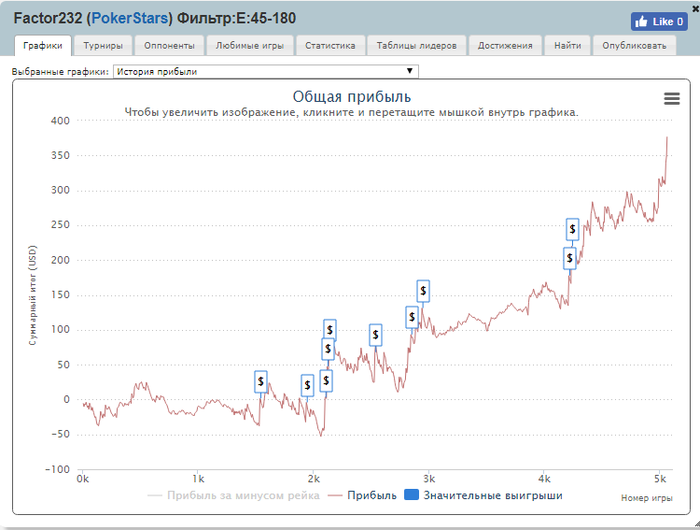Click the dollar marker below it near 115

(412, 317)
